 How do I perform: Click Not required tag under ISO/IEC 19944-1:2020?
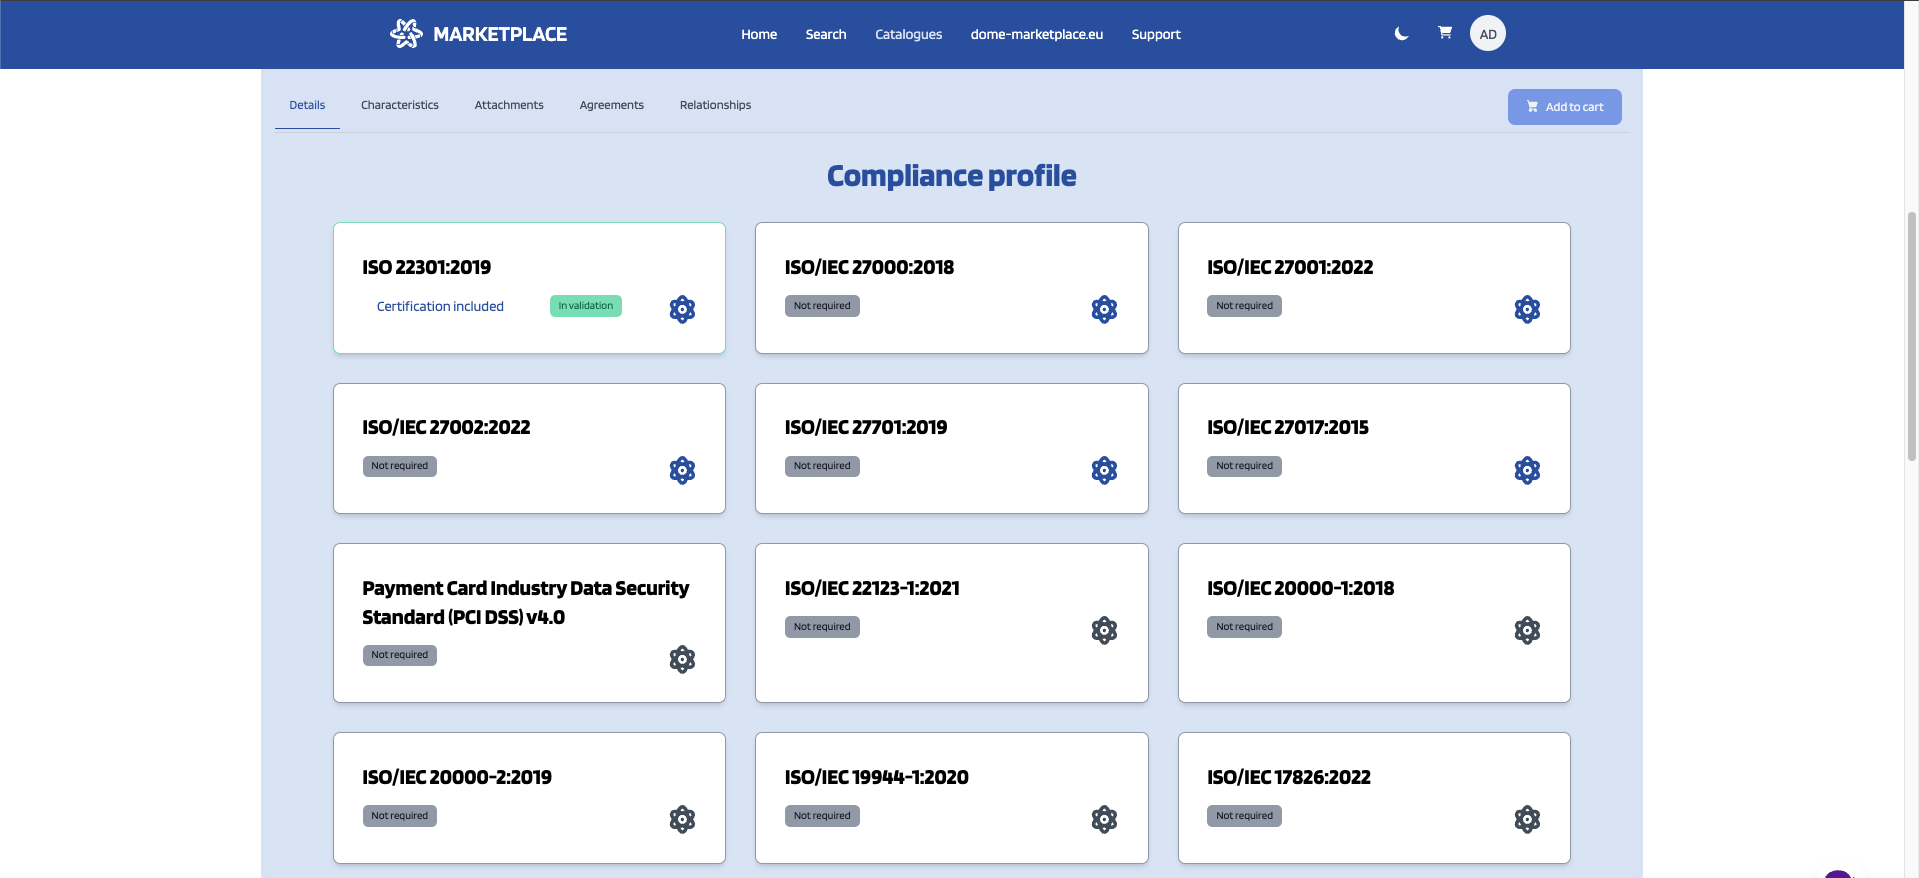coord(822,816)
